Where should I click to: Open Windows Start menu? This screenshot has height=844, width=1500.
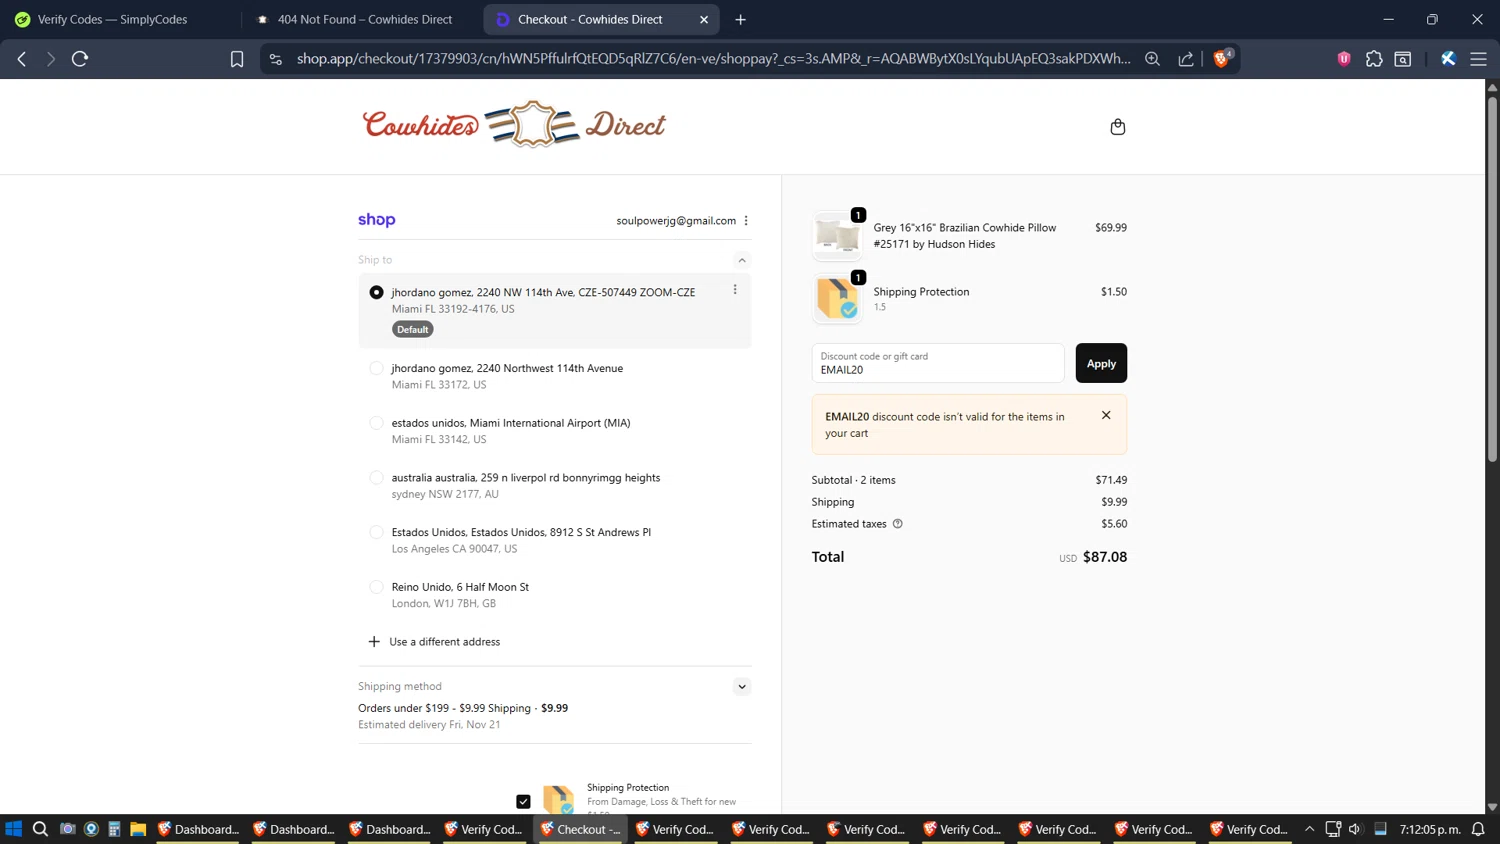click(x=14, y=829)
